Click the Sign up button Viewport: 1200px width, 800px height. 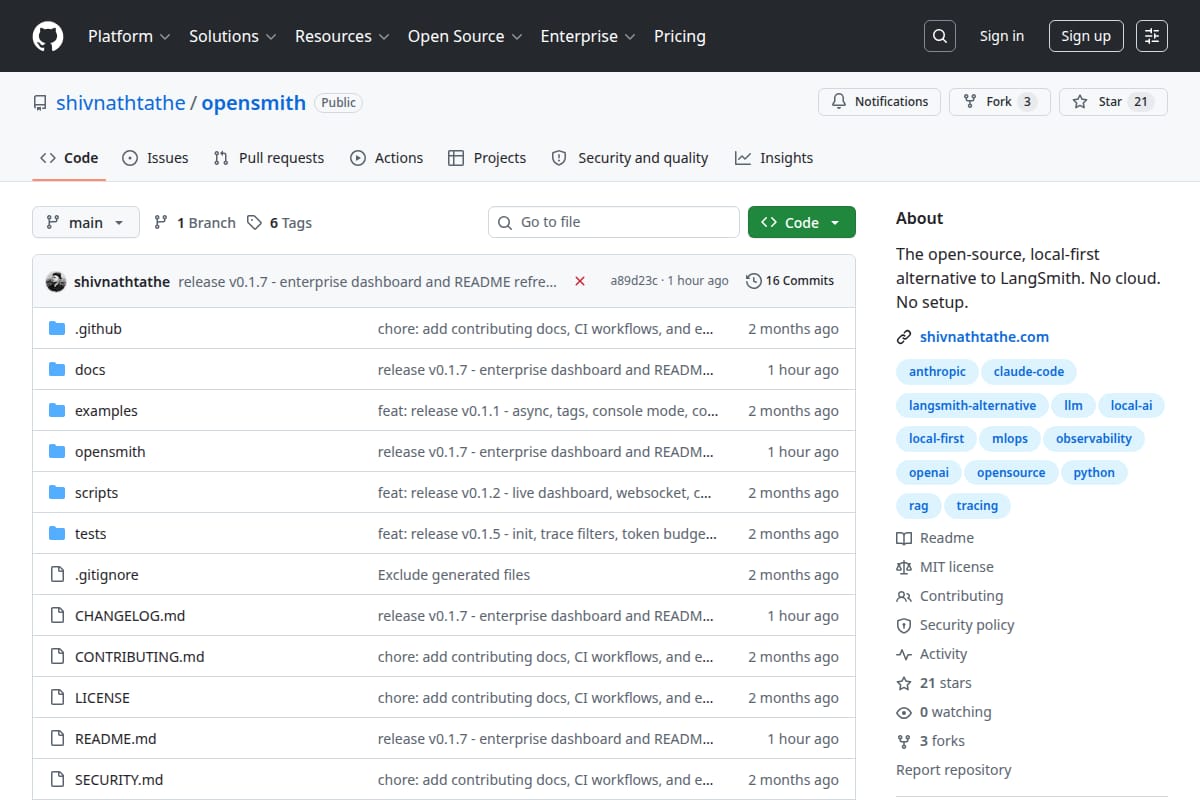[1086, 36]
